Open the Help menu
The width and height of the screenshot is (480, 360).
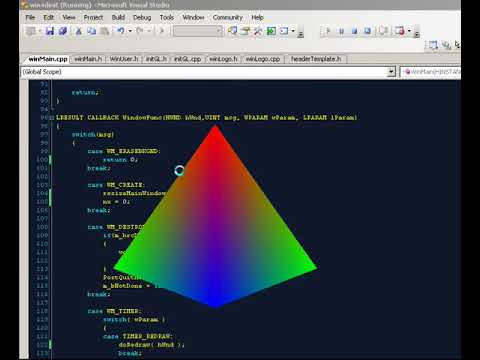(x=257, y=17)
